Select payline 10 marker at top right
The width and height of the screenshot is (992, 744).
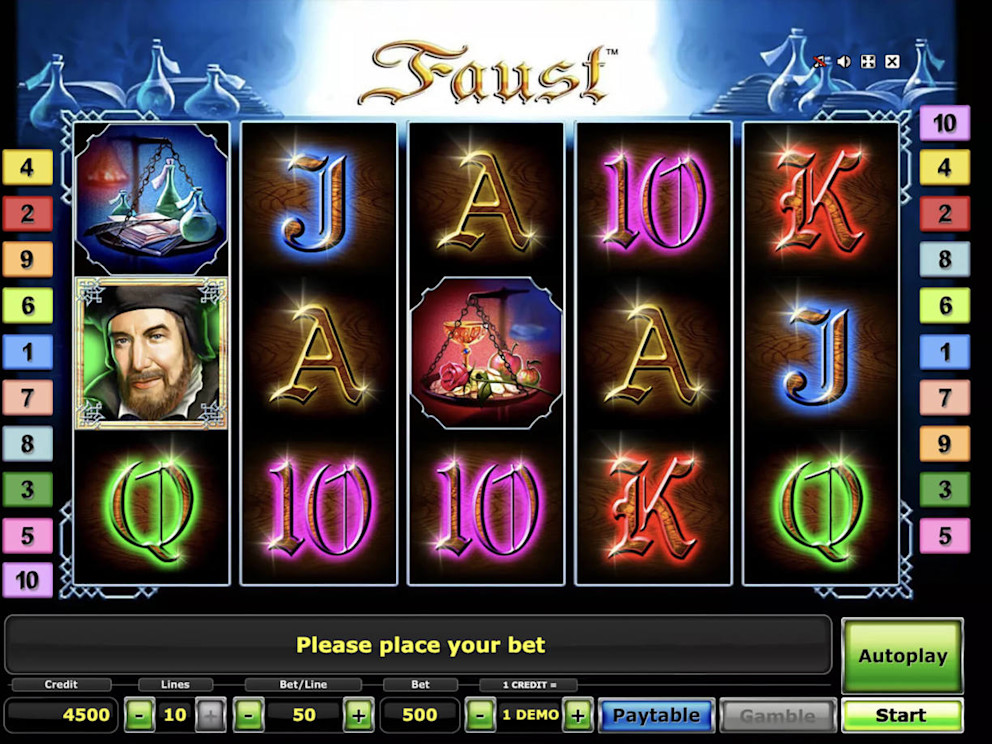944,122
